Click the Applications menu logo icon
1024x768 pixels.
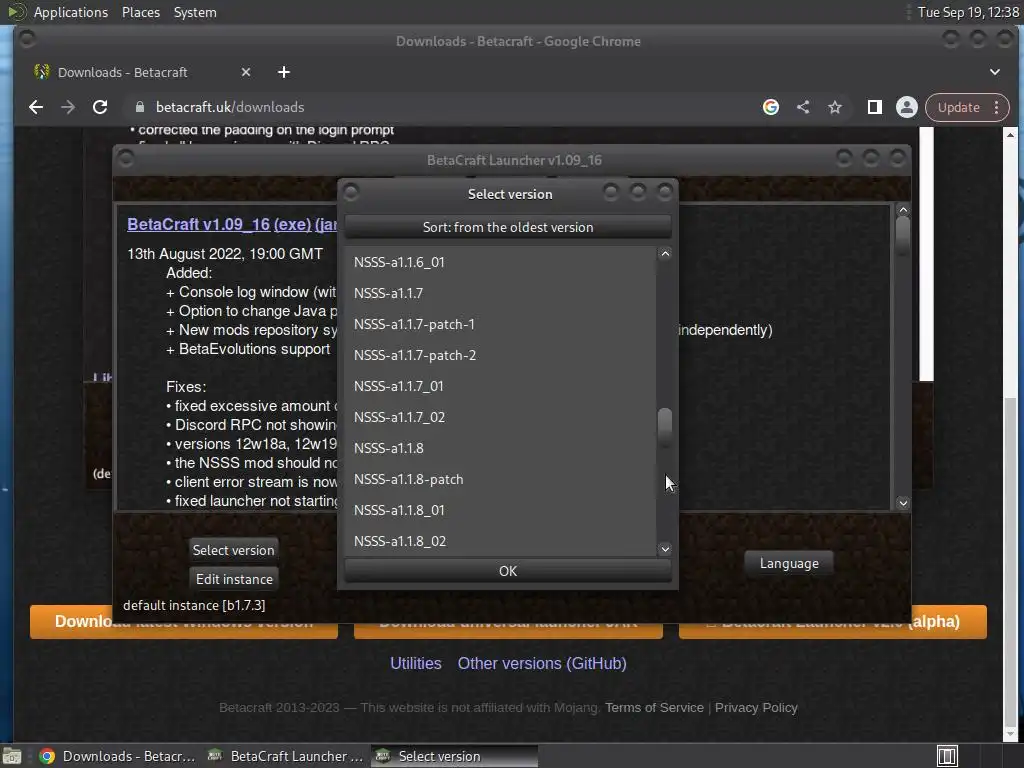(x=16, y=12)
